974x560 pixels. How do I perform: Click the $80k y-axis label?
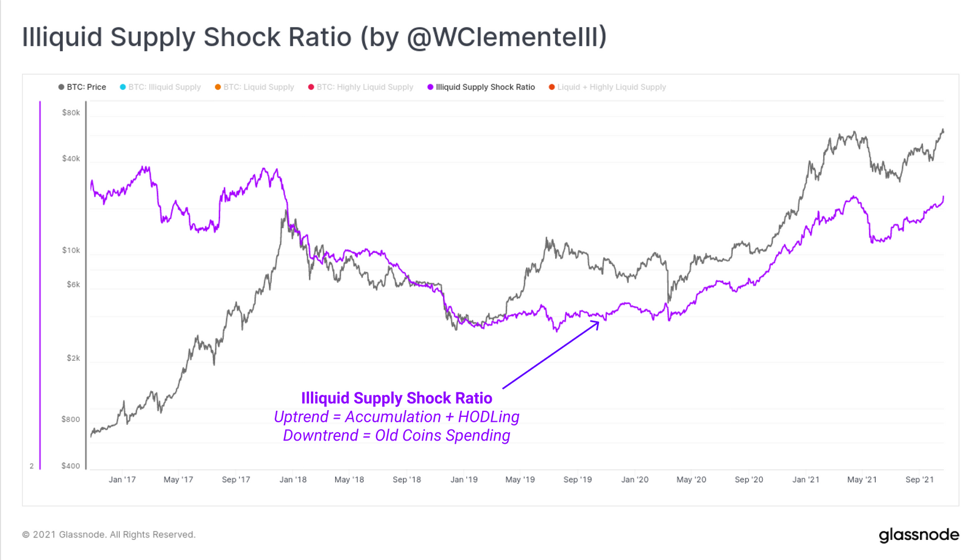(71, 113)
